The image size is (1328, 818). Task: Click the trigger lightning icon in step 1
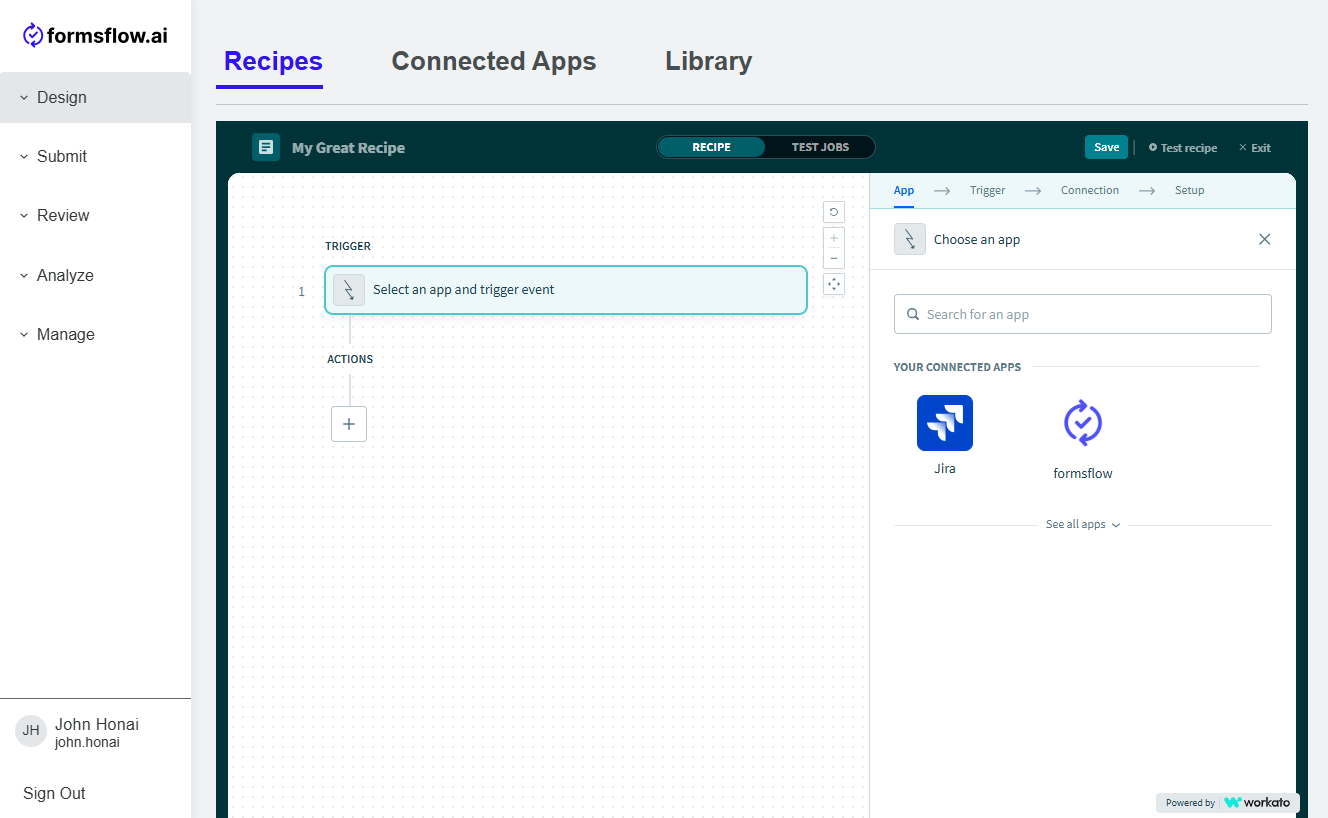pyautogui.click(x=349, y=290)
